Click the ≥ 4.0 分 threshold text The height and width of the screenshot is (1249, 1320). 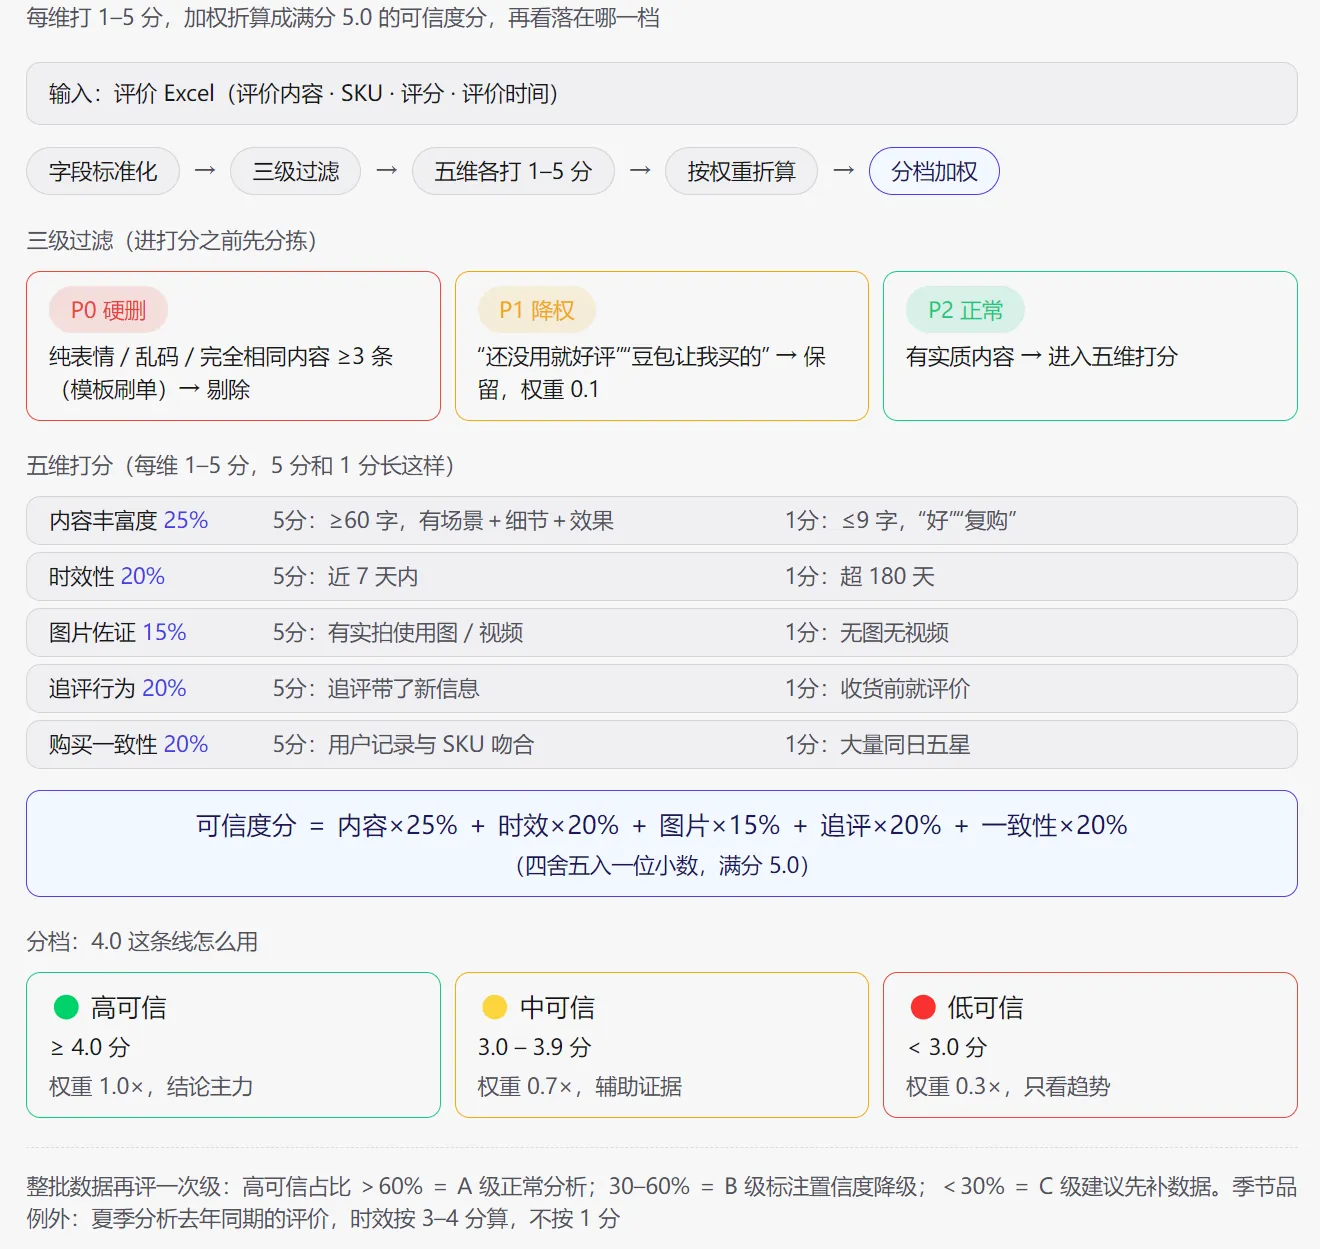pos(90,1048)
